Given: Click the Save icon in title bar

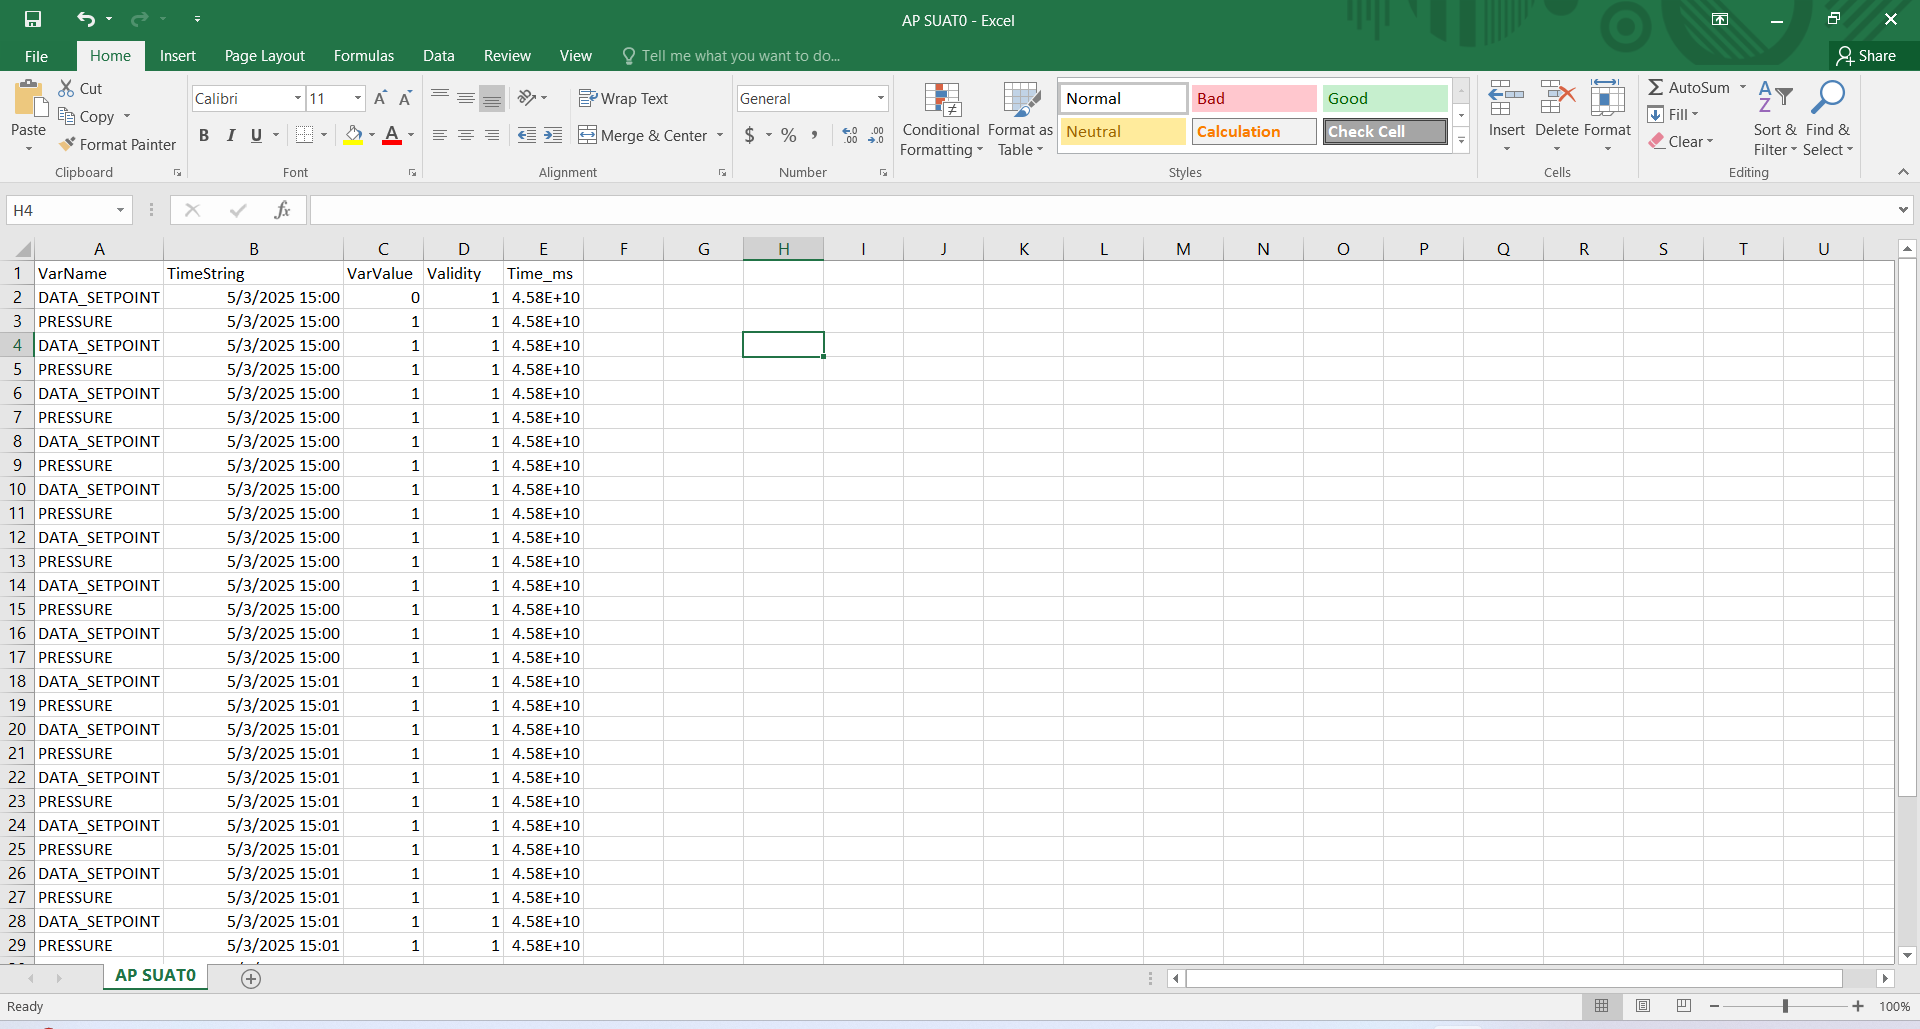Looking at the screenshot, I should (33, 19).
